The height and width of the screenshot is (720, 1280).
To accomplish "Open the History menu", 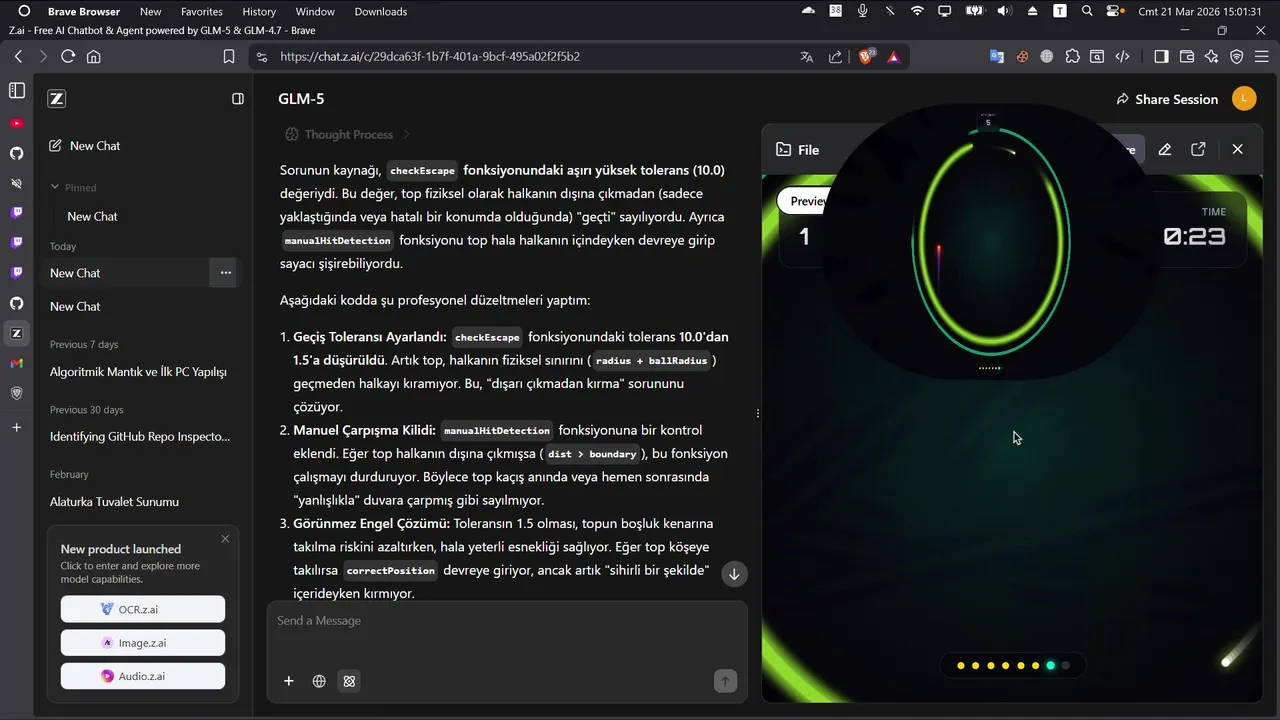I will click(x=259, y=12).
